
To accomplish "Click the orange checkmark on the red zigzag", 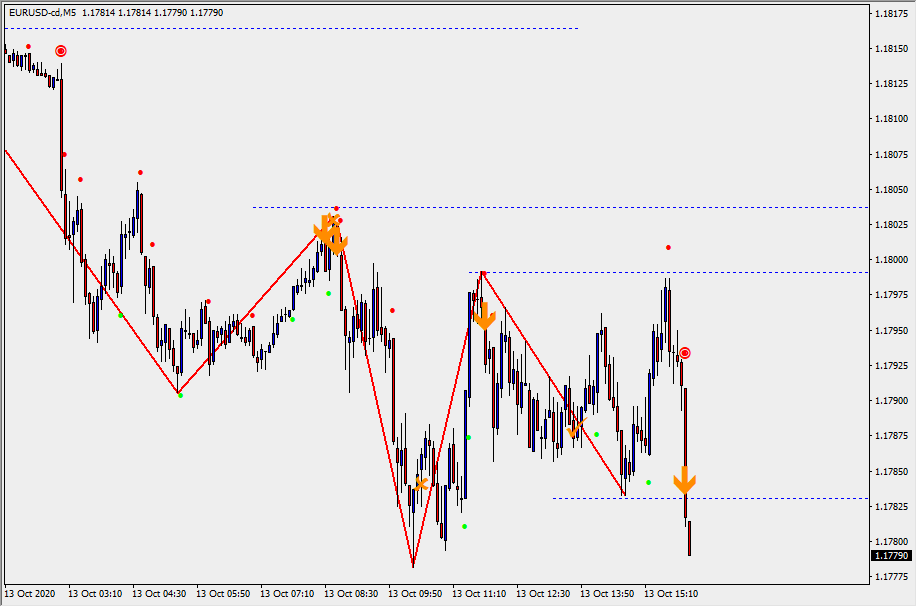I will [574, 429].
